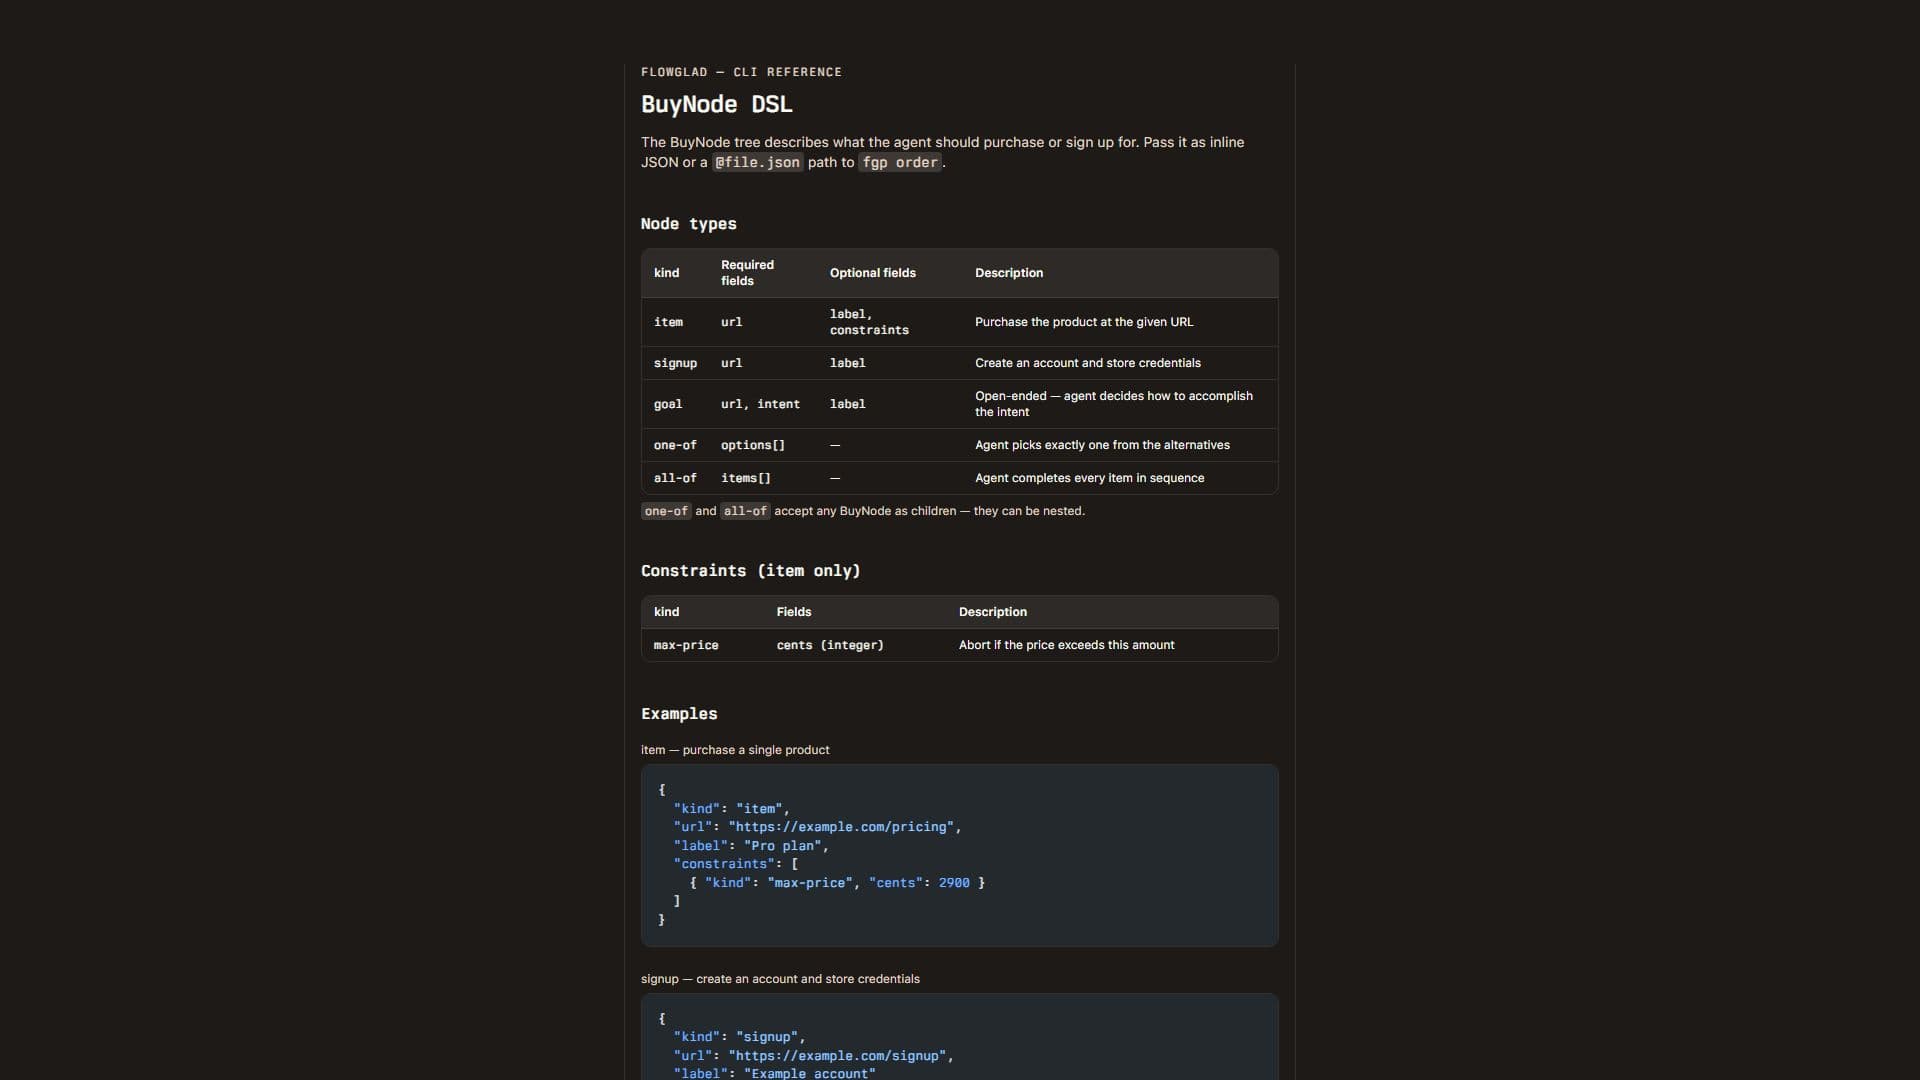Click 'Agent picks exactly one from the alternatives'

(1102, 445)
